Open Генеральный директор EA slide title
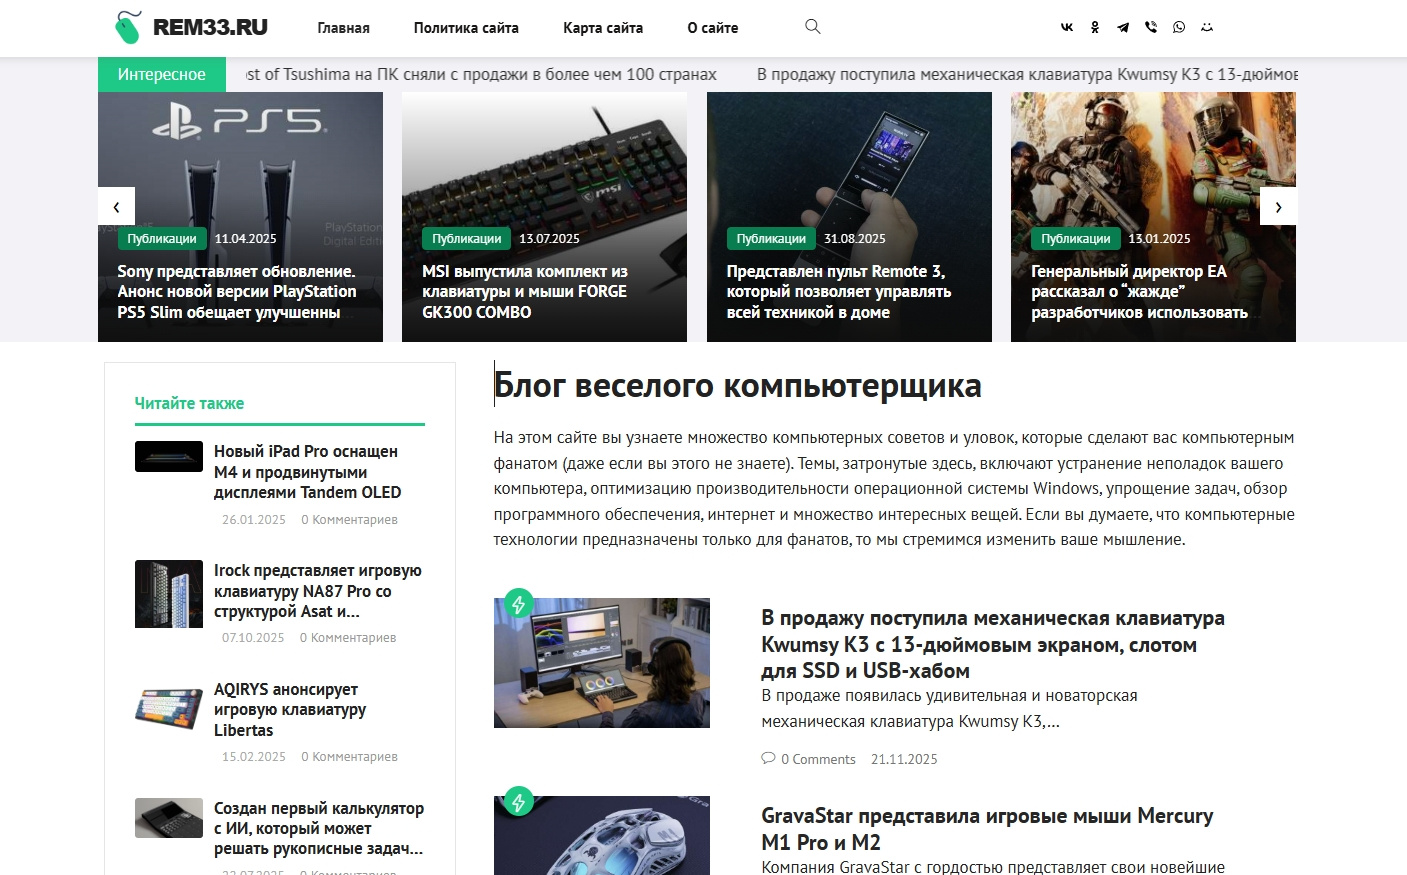Image resolution: width=1407 pixels, height=875 pixels. pyautogui.click(x=1139, y=292)
